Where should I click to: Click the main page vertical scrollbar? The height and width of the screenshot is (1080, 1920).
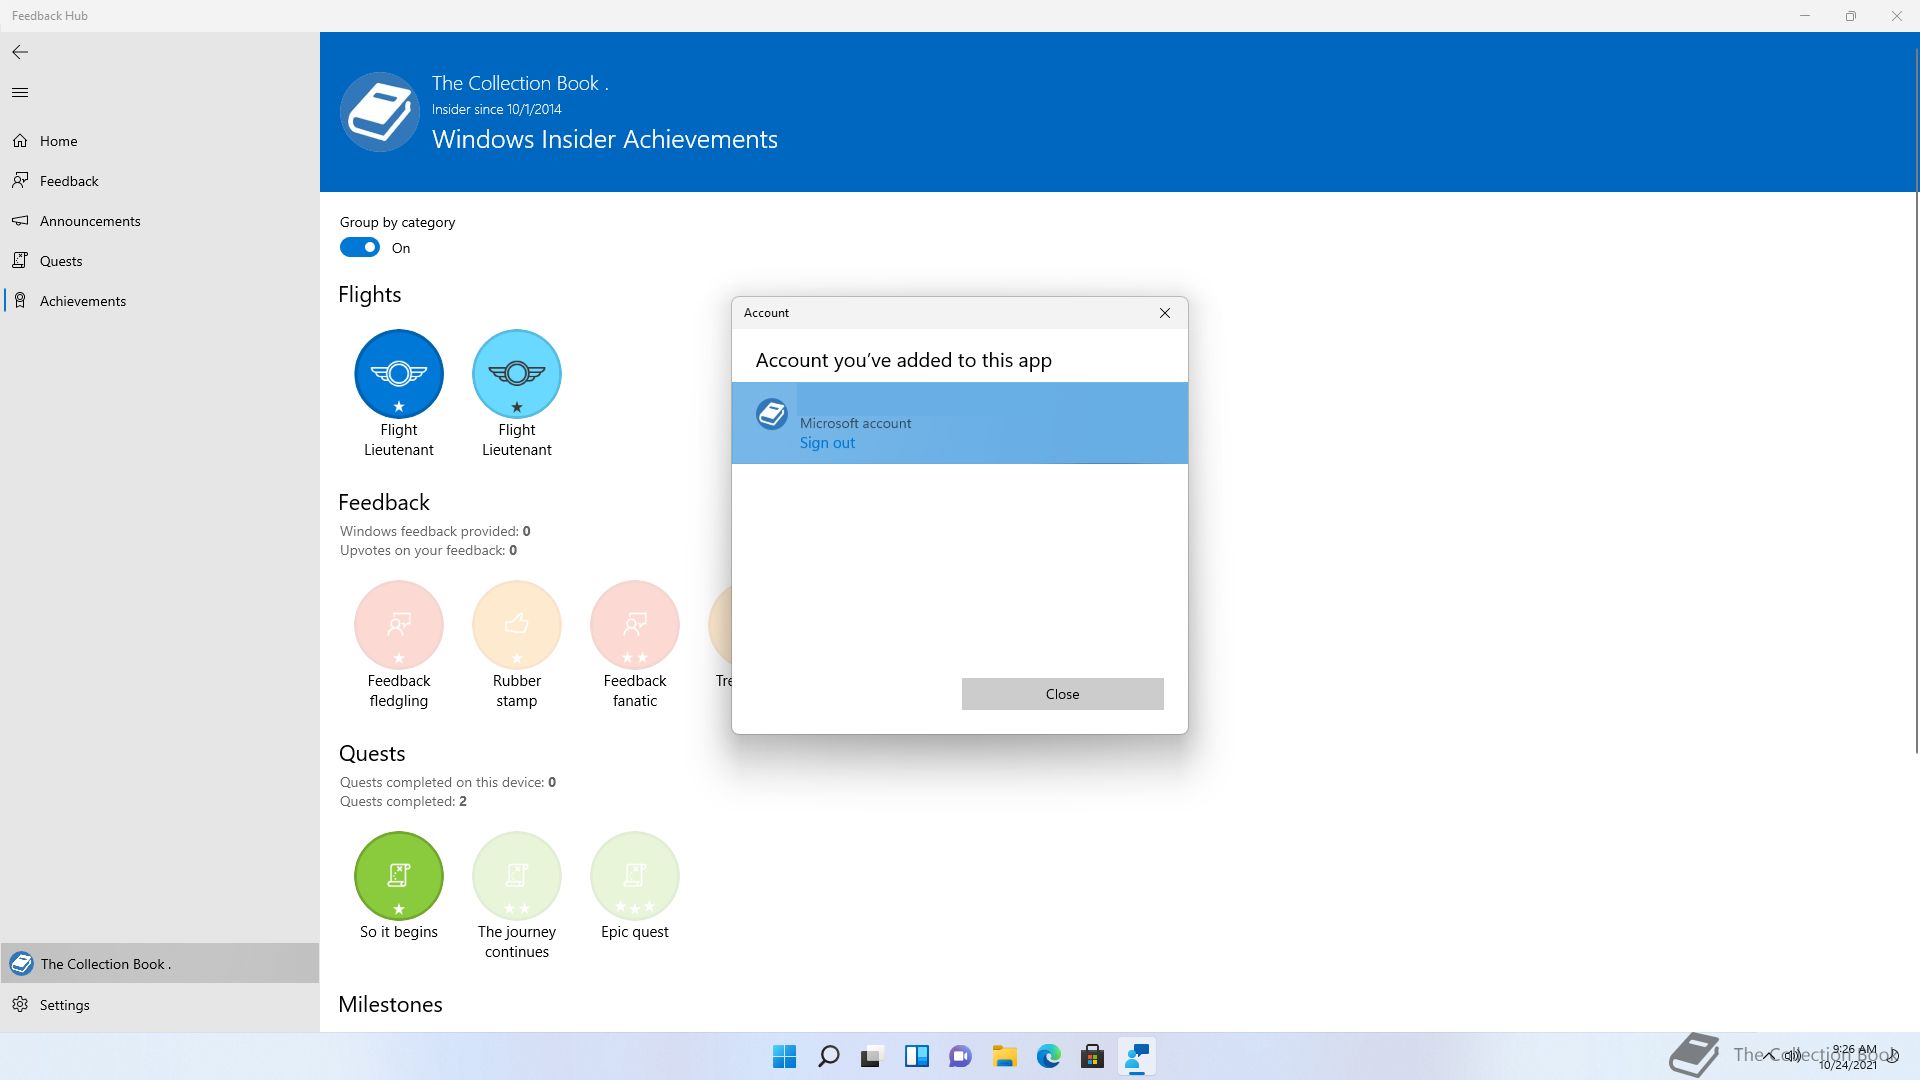coord(1916,400)
